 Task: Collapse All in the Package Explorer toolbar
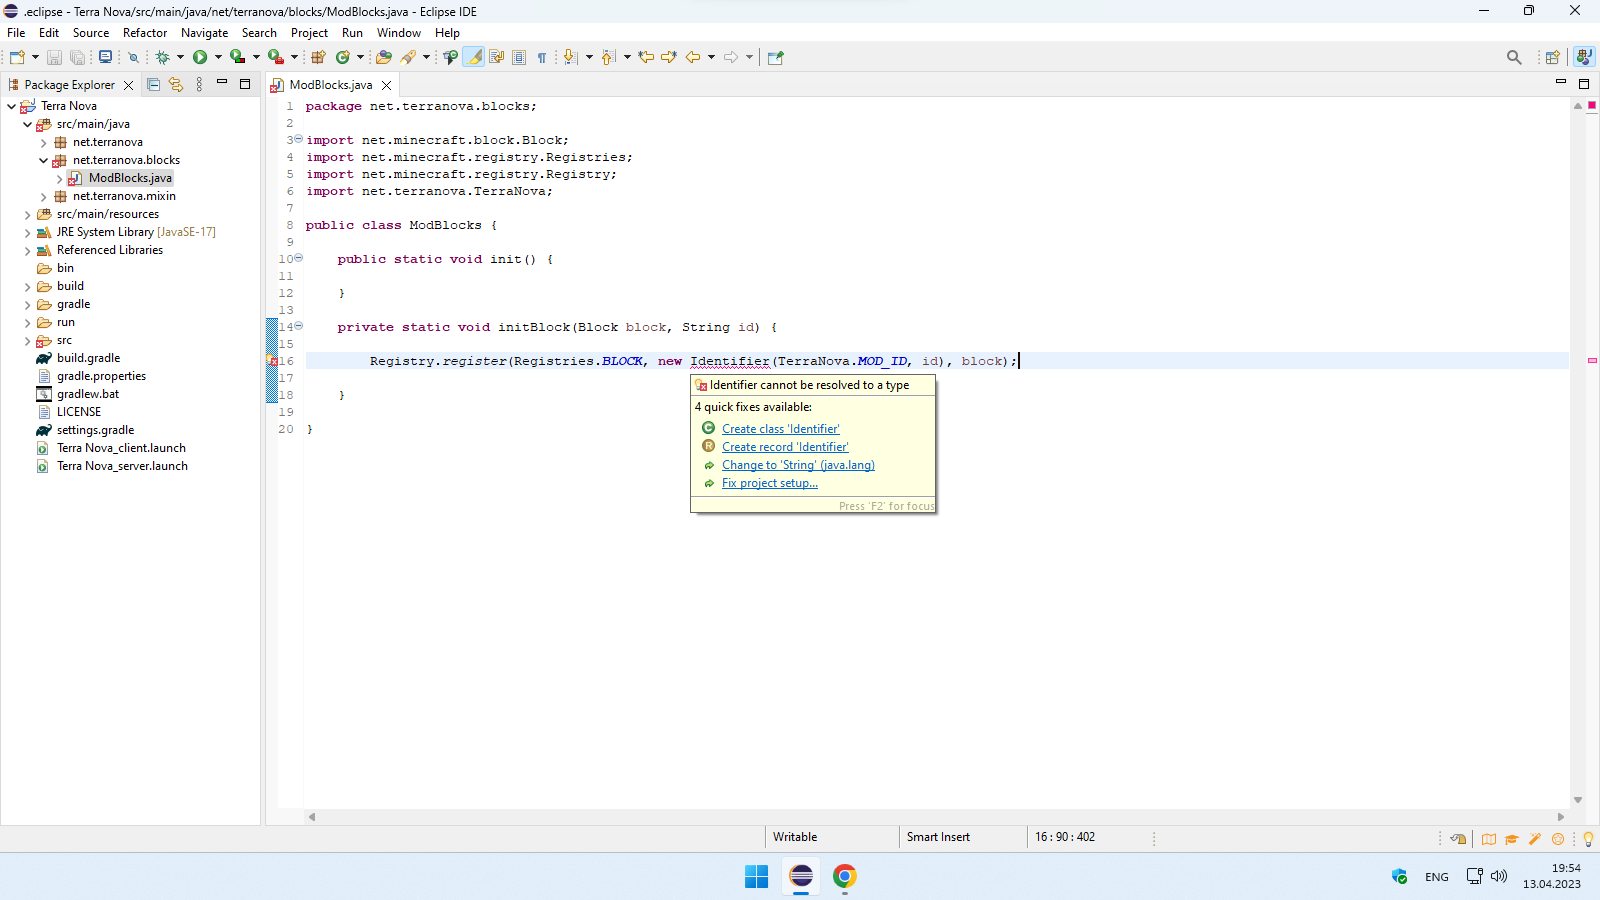[x=153, y=84]
